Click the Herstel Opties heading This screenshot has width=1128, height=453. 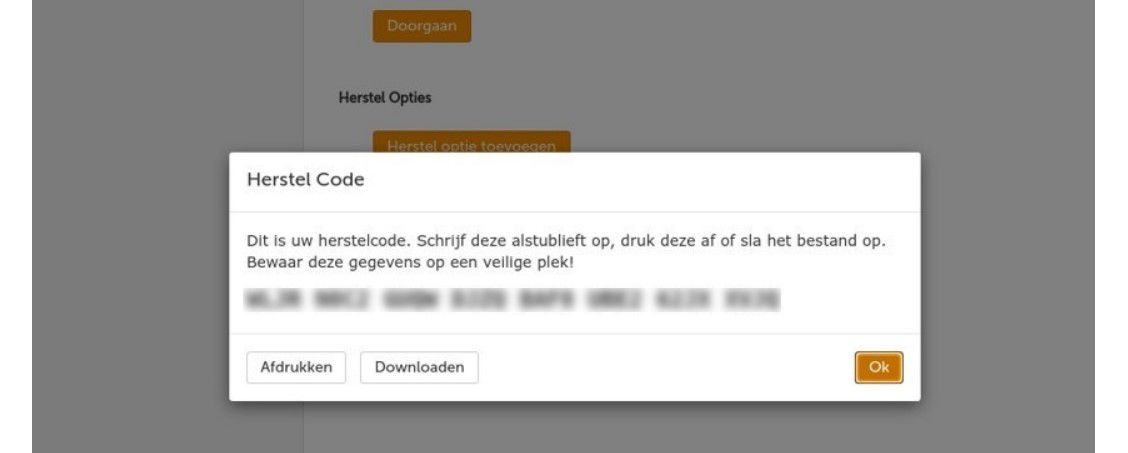[x=385, y=97]
